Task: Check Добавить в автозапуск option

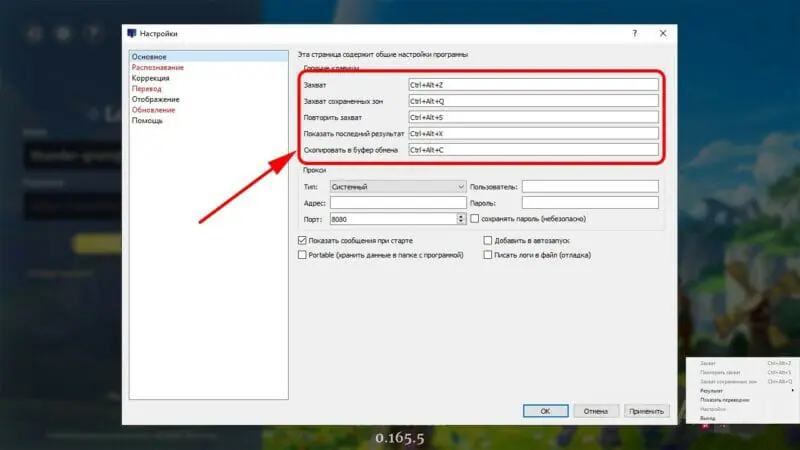Action: pos(487,241)
